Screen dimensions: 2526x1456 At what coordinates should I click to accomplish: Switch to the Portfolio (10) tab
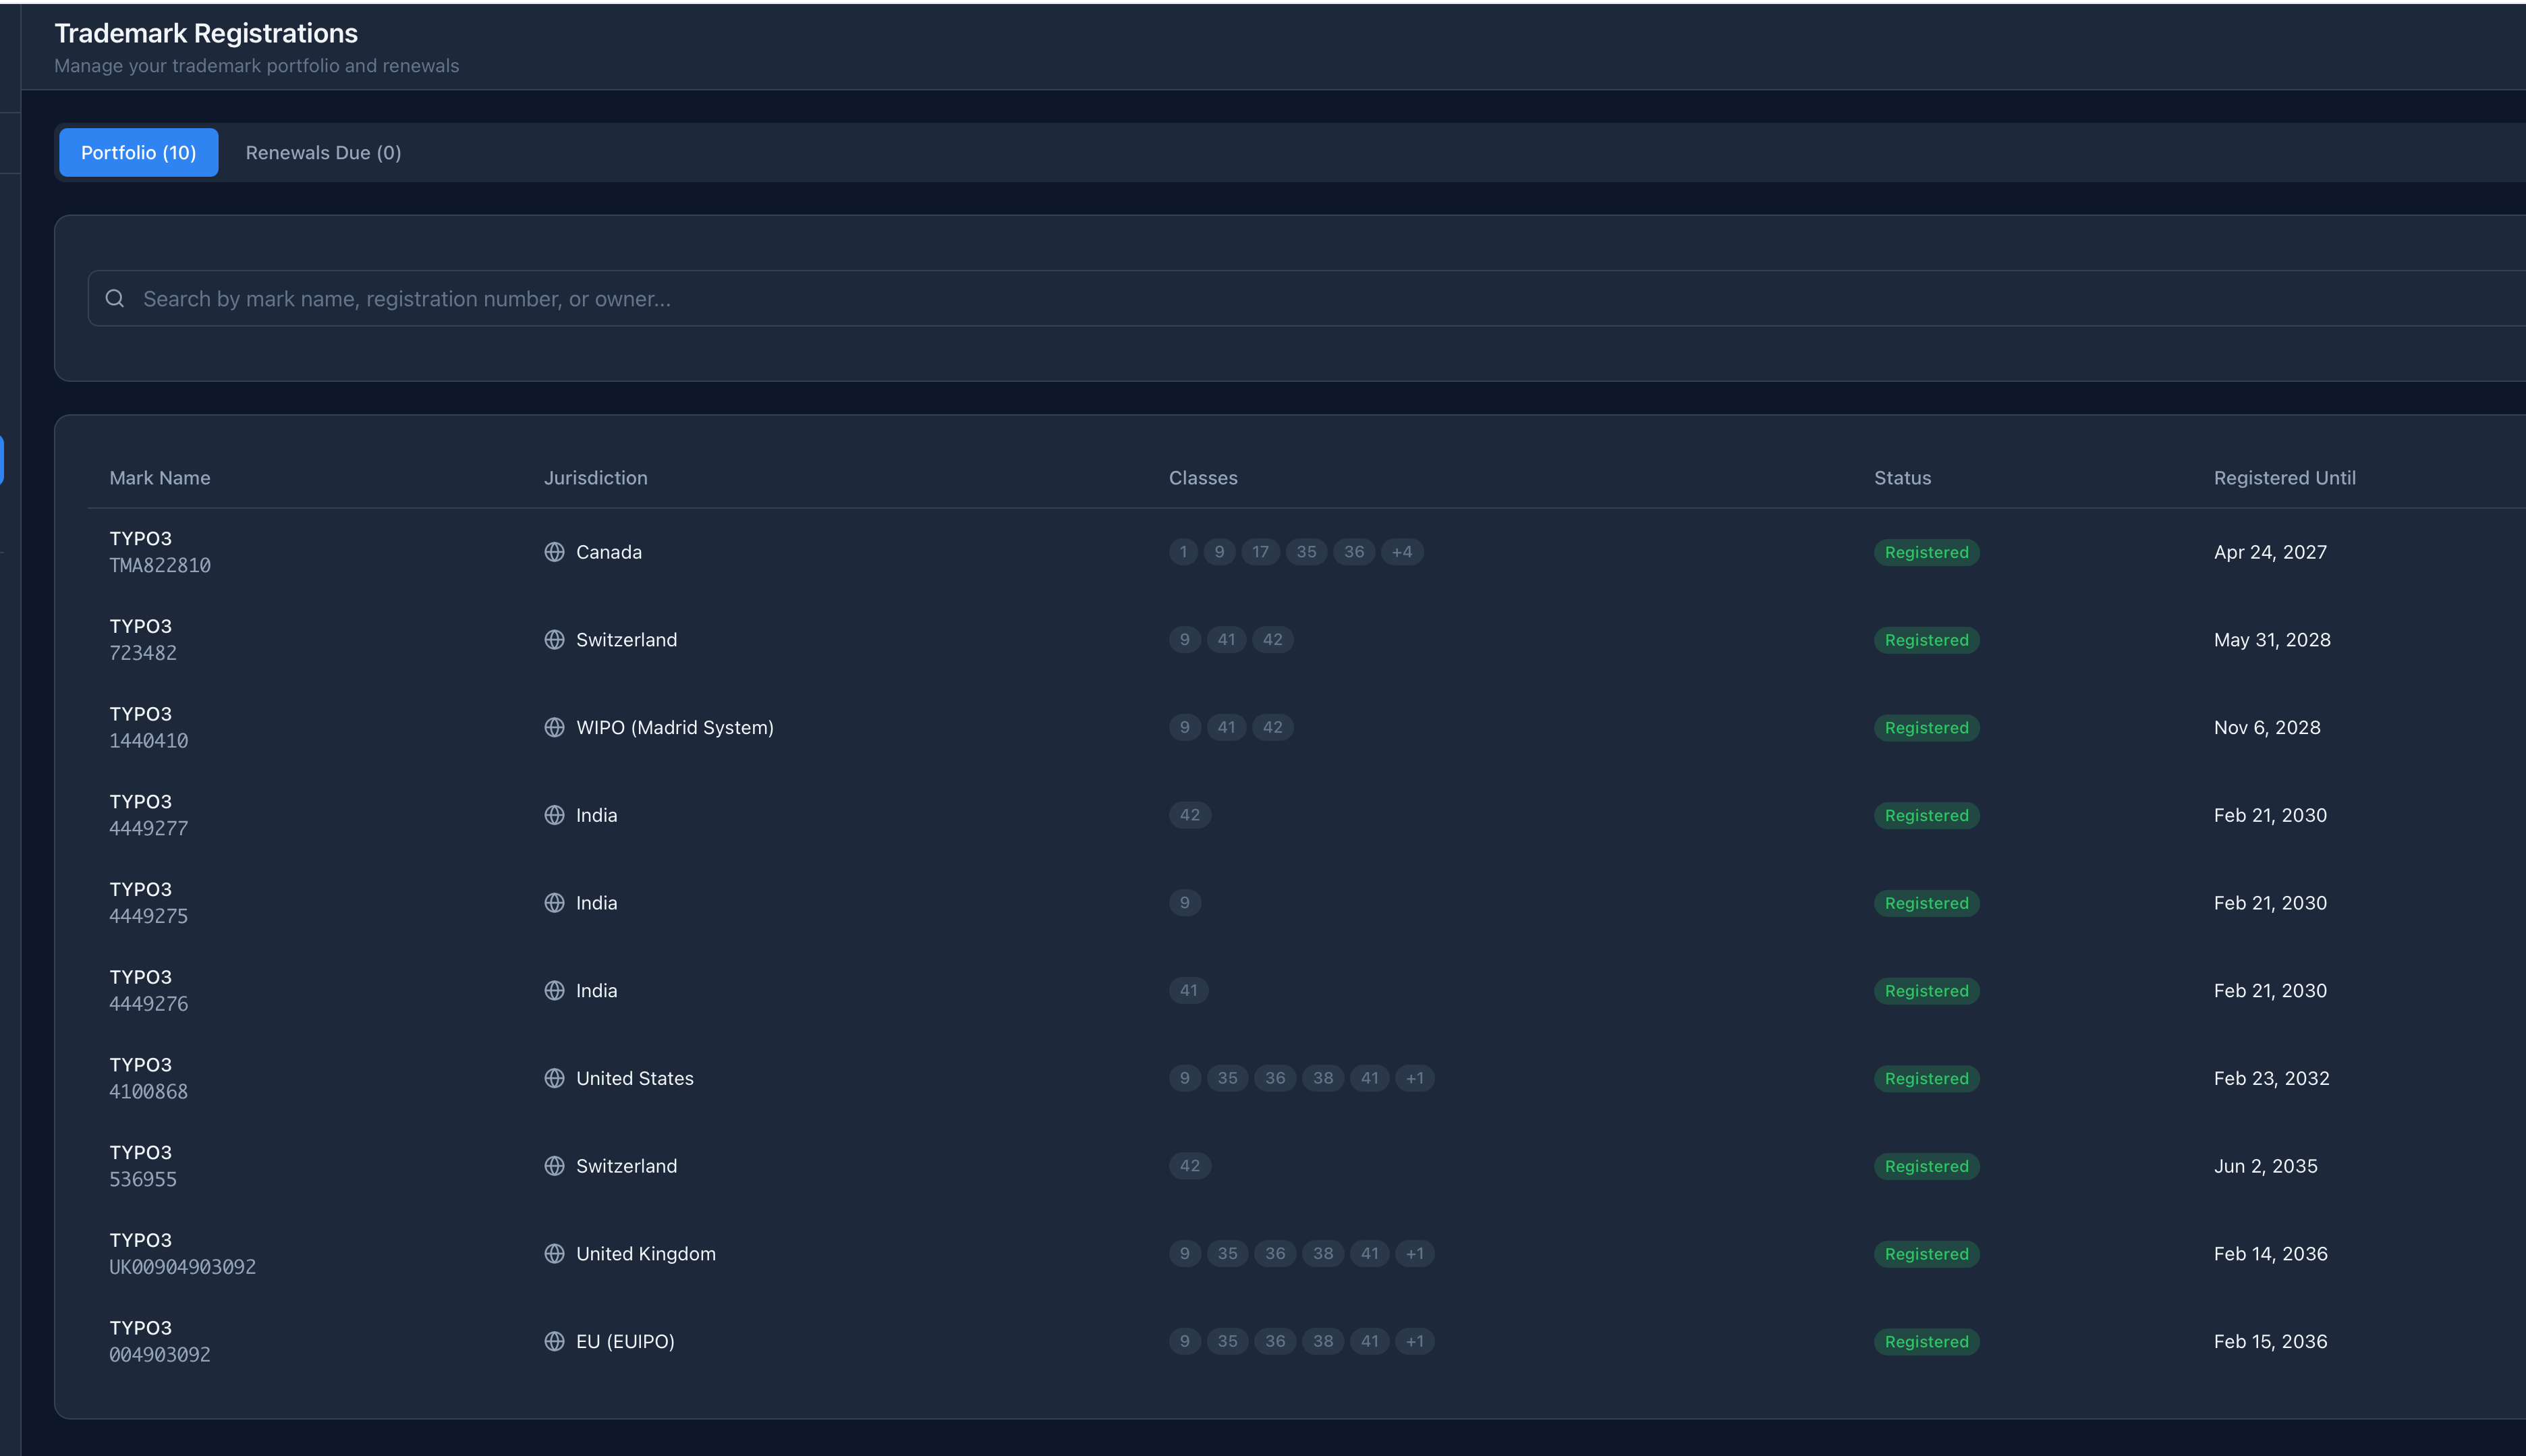pyautogui.click(x=139, y=153)
